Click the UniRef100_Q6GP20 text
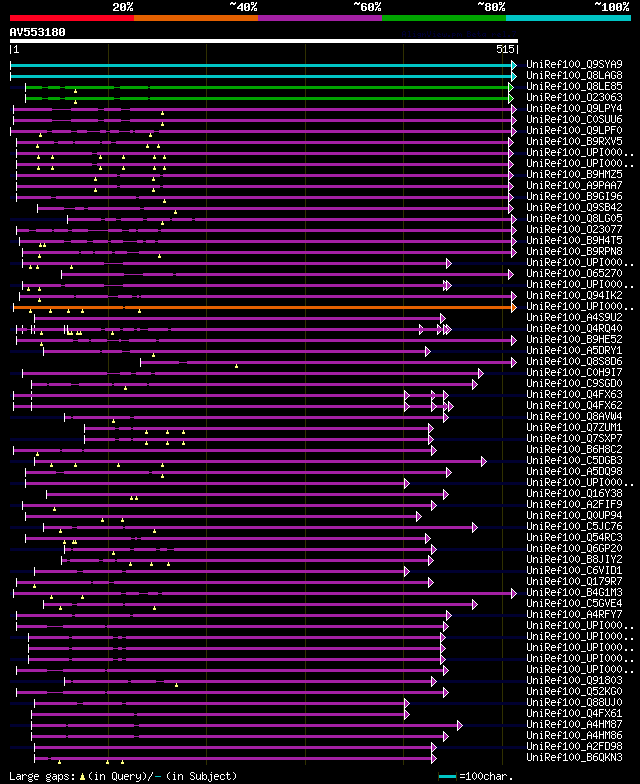The image size is (640, 784). [574, 548]
